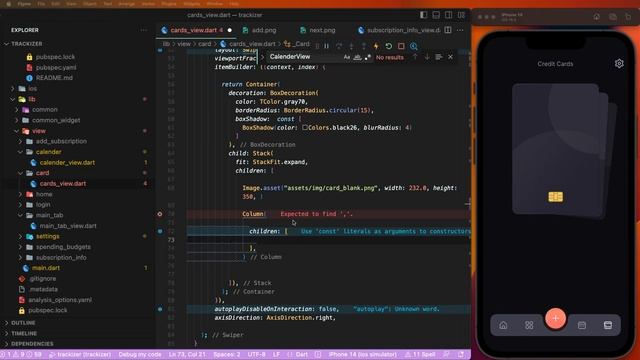Image resolution: width=640 pixels, height=360 pixels.
Task: Tap the calendar tab in simulator app
Action: point(582,325)
